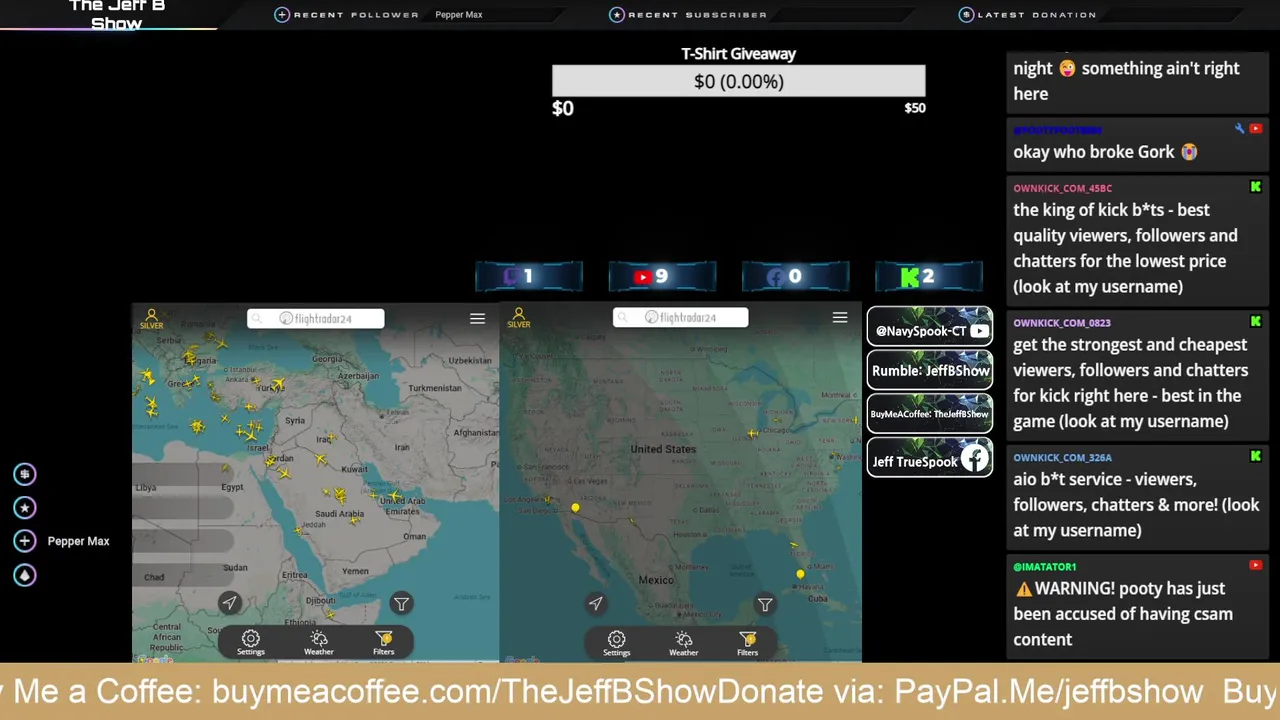Open Settings on the Middle East flight map
1280x720 pixels.
(x=251, y=642)
